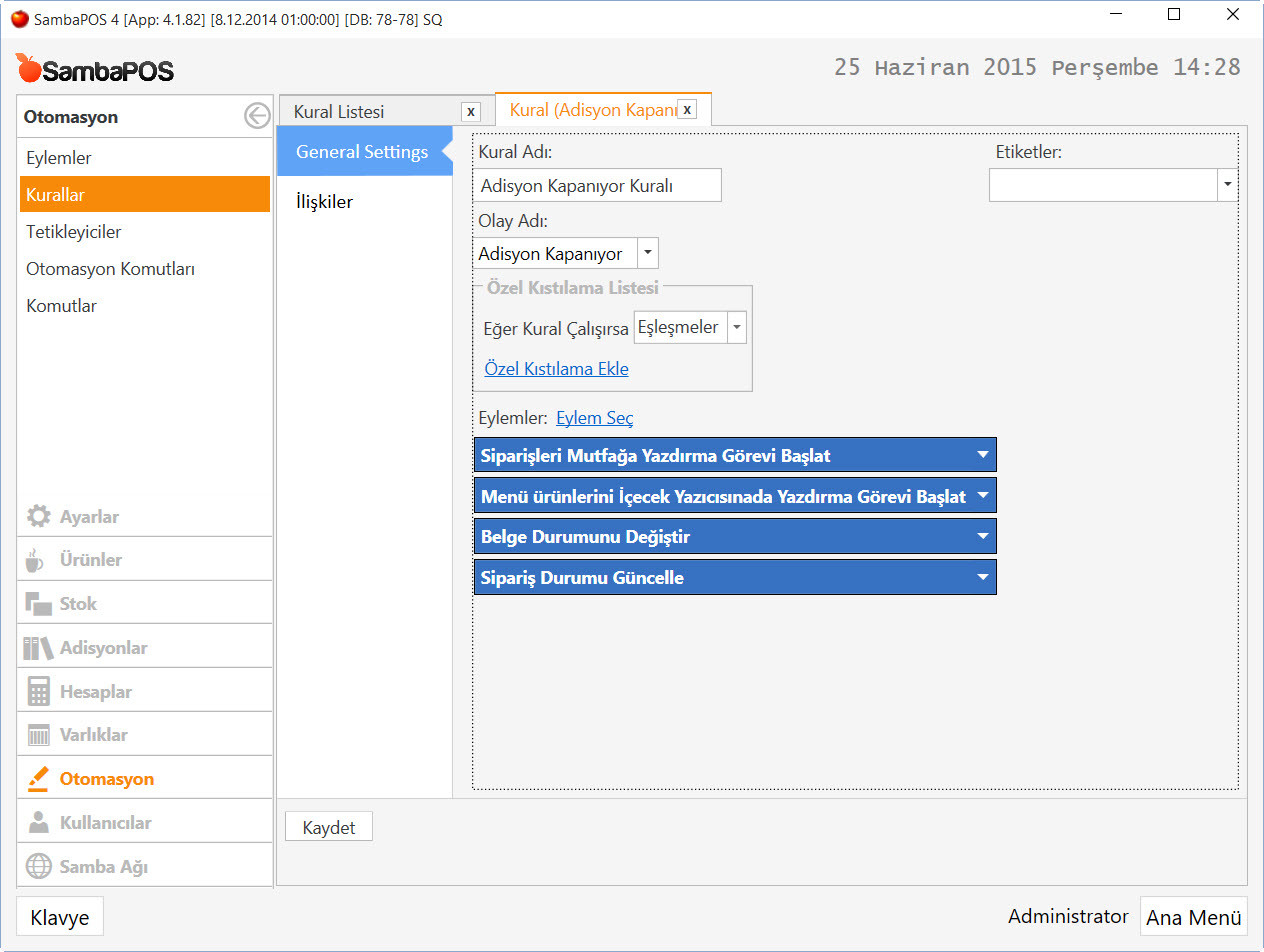1264x952 pixels.
Task: Select İlişkiler in the side tabs
Action: point(325,202)
